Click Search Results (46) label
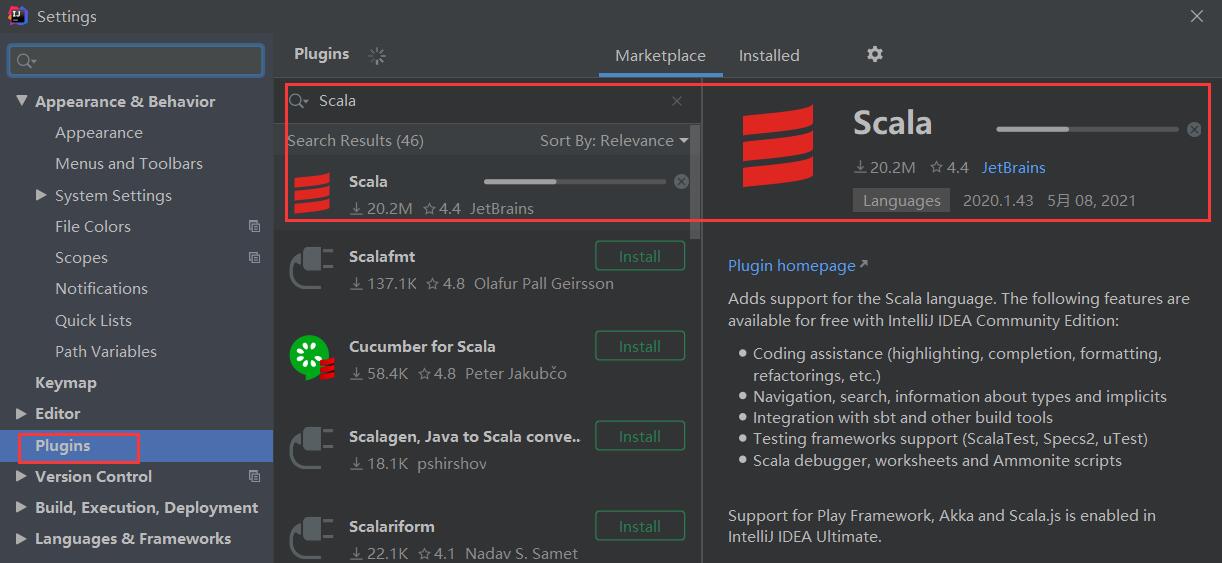Image resolution: width=1222 pixels, height=563 pixels. pyautogui.click(x=355, y=141)
